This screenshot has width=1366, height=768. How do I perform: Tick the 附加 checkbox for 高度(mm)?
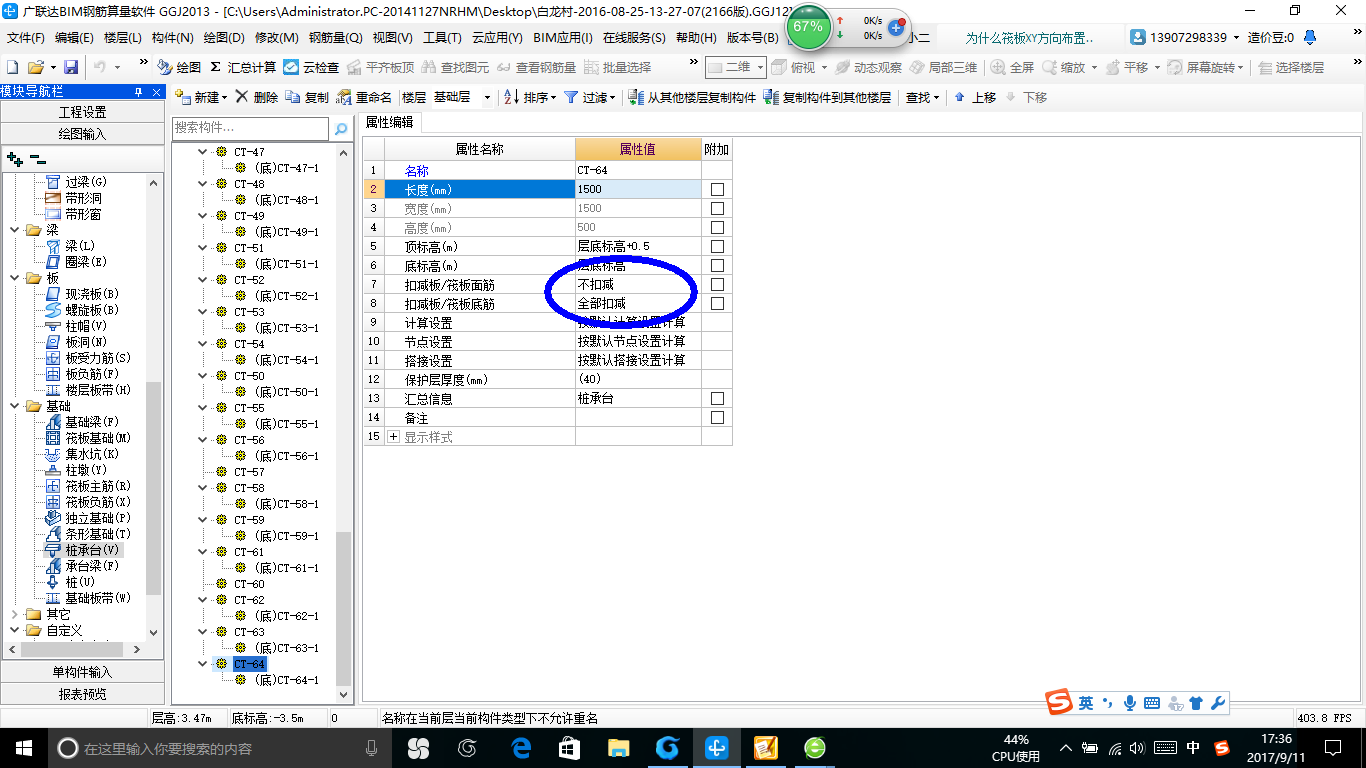[717, 227]
